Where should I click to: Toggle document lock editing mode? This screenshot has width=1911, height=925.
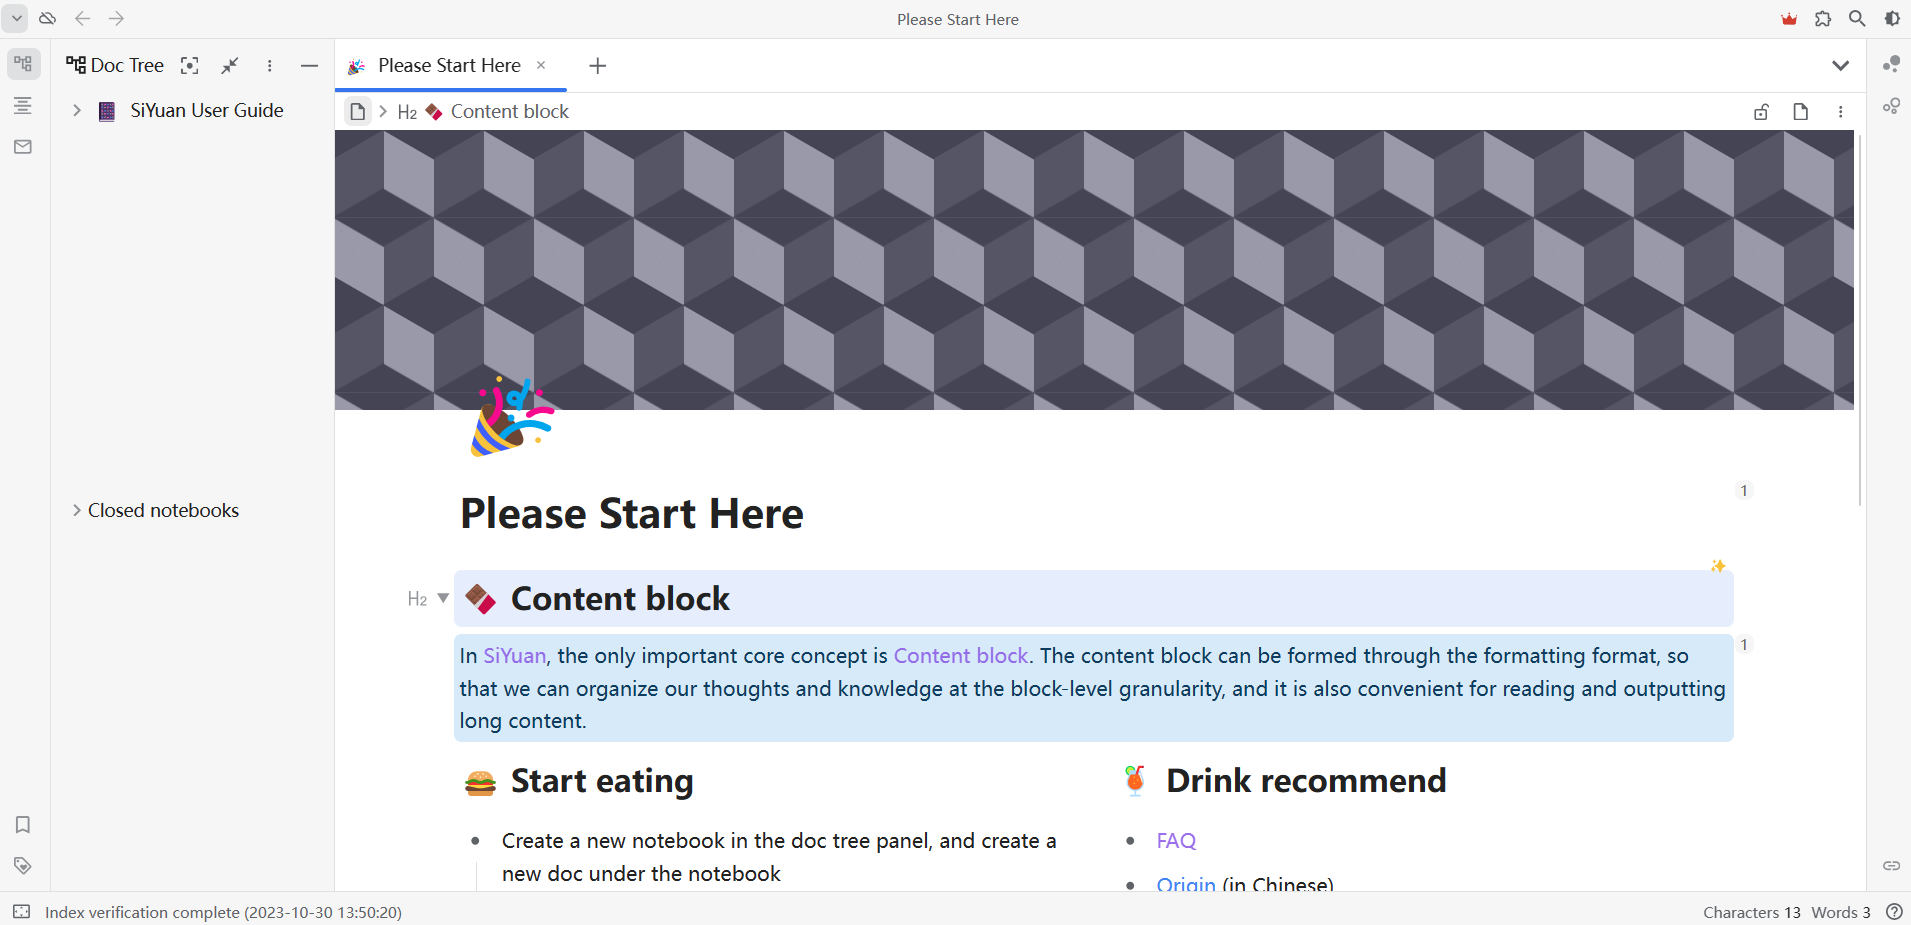pos(1761,112)
